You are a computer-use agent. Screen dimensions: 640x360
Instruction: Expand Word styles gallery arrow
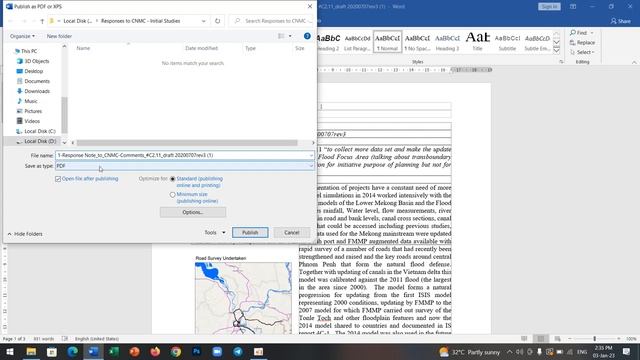point(556,51)
